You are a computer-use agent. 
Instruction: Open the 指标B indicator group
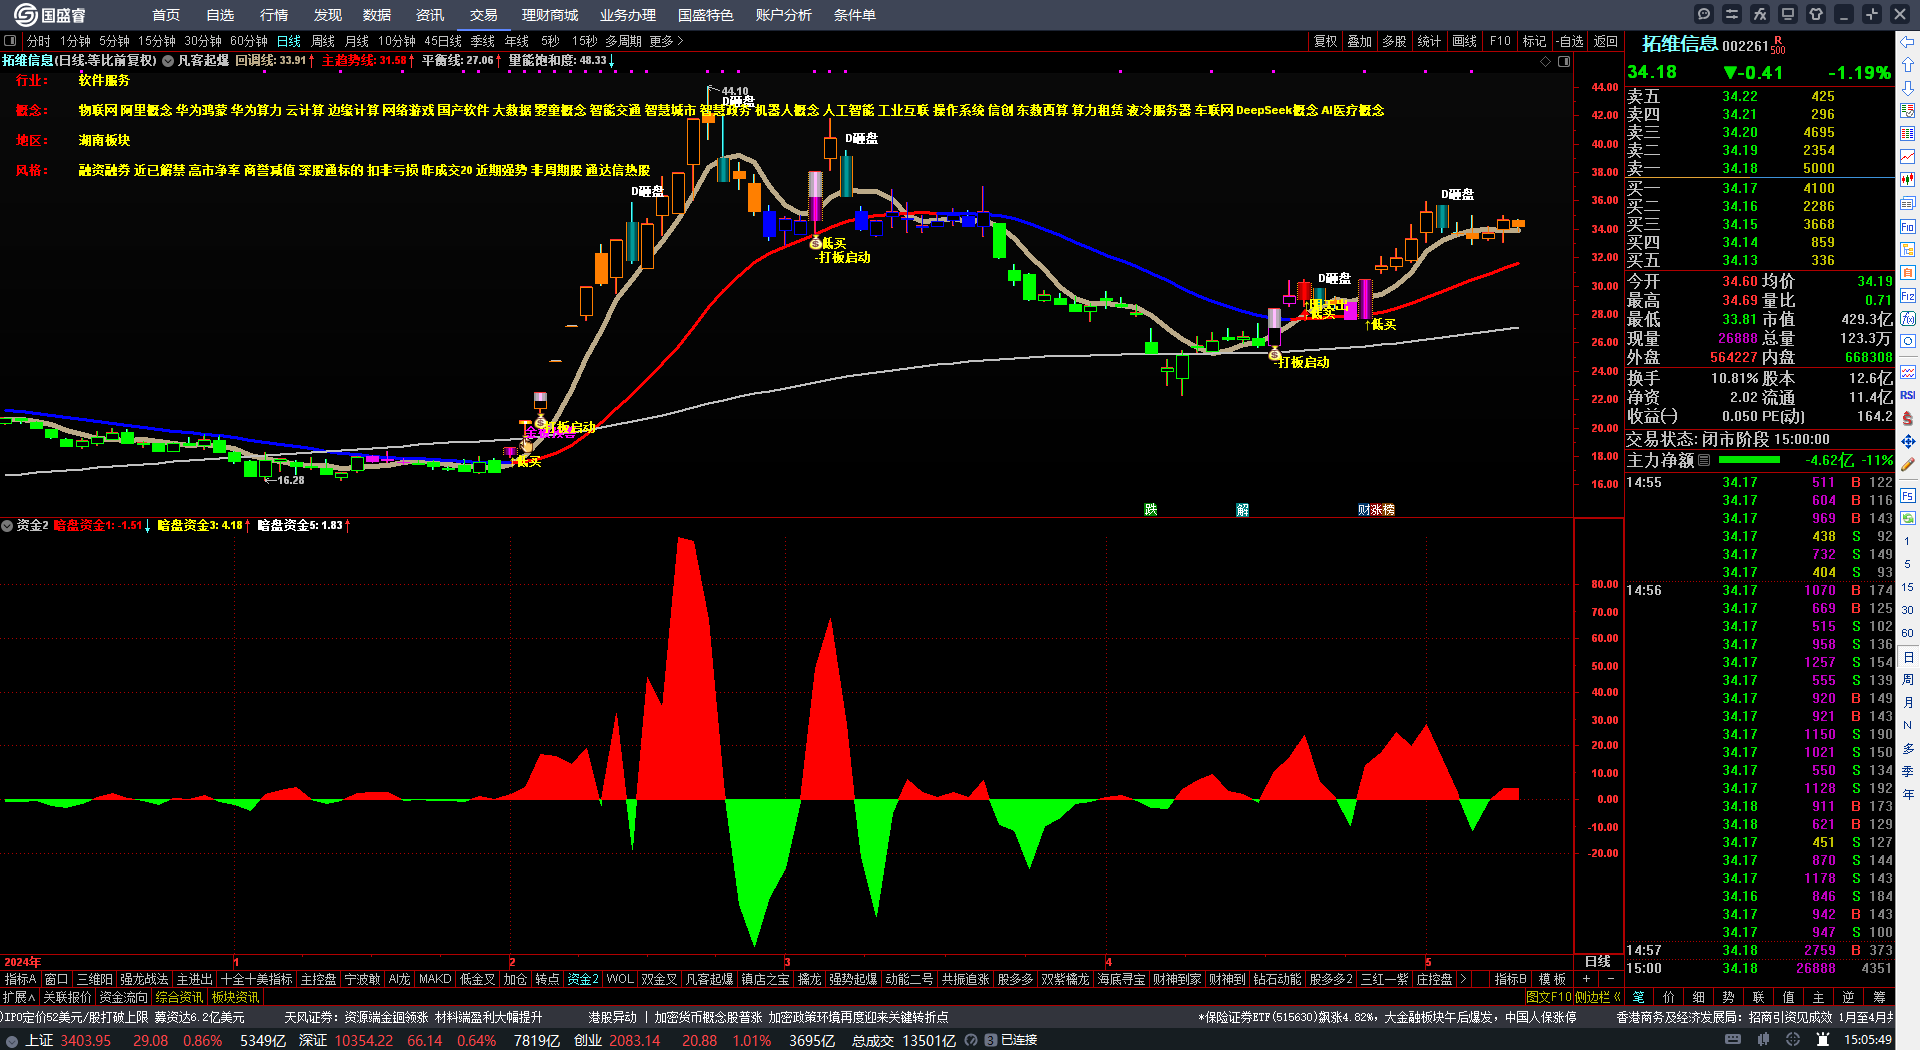point(1510,979)
